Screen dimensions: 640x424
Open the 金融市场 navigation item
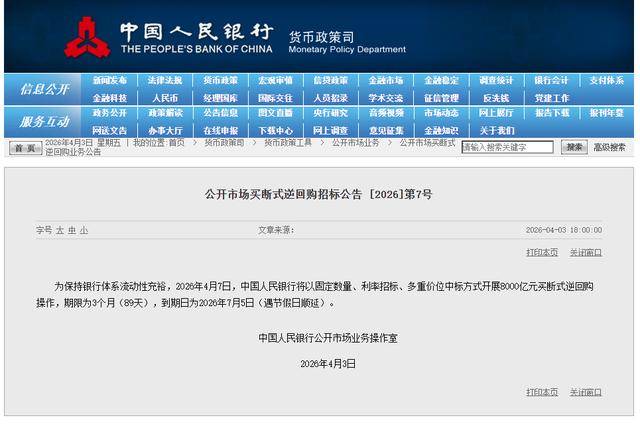pyautogui.click(x=385, y=81)
